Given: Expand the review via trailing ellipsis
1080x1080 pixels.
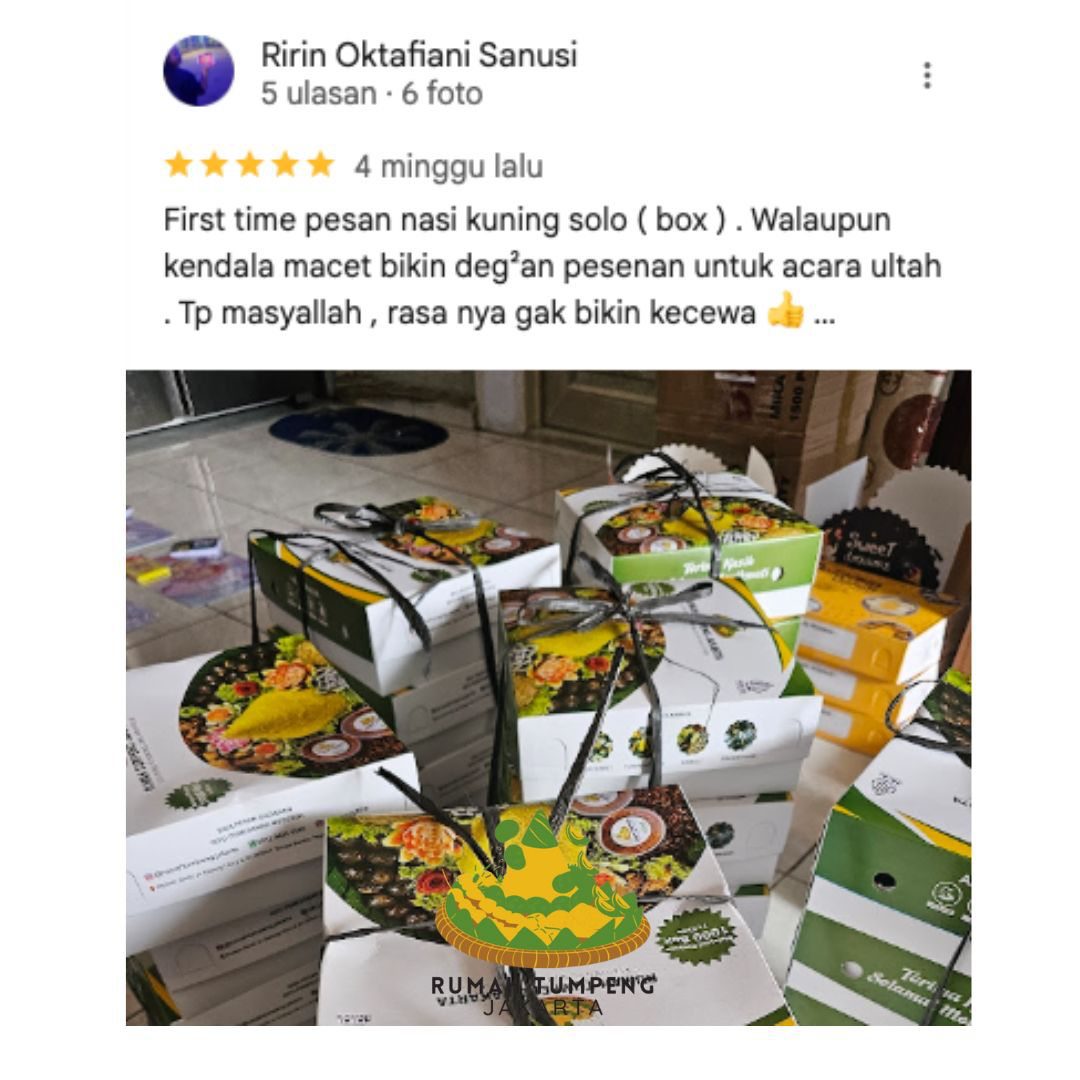Looking at the screenshot, I should click(824, 317).
